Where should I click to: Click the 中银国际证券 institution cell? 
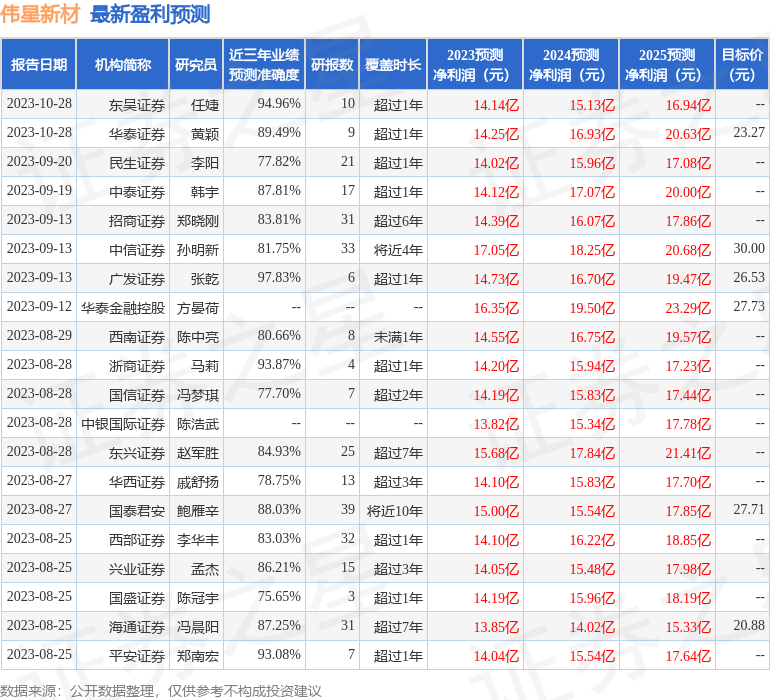tap(123, 424)
